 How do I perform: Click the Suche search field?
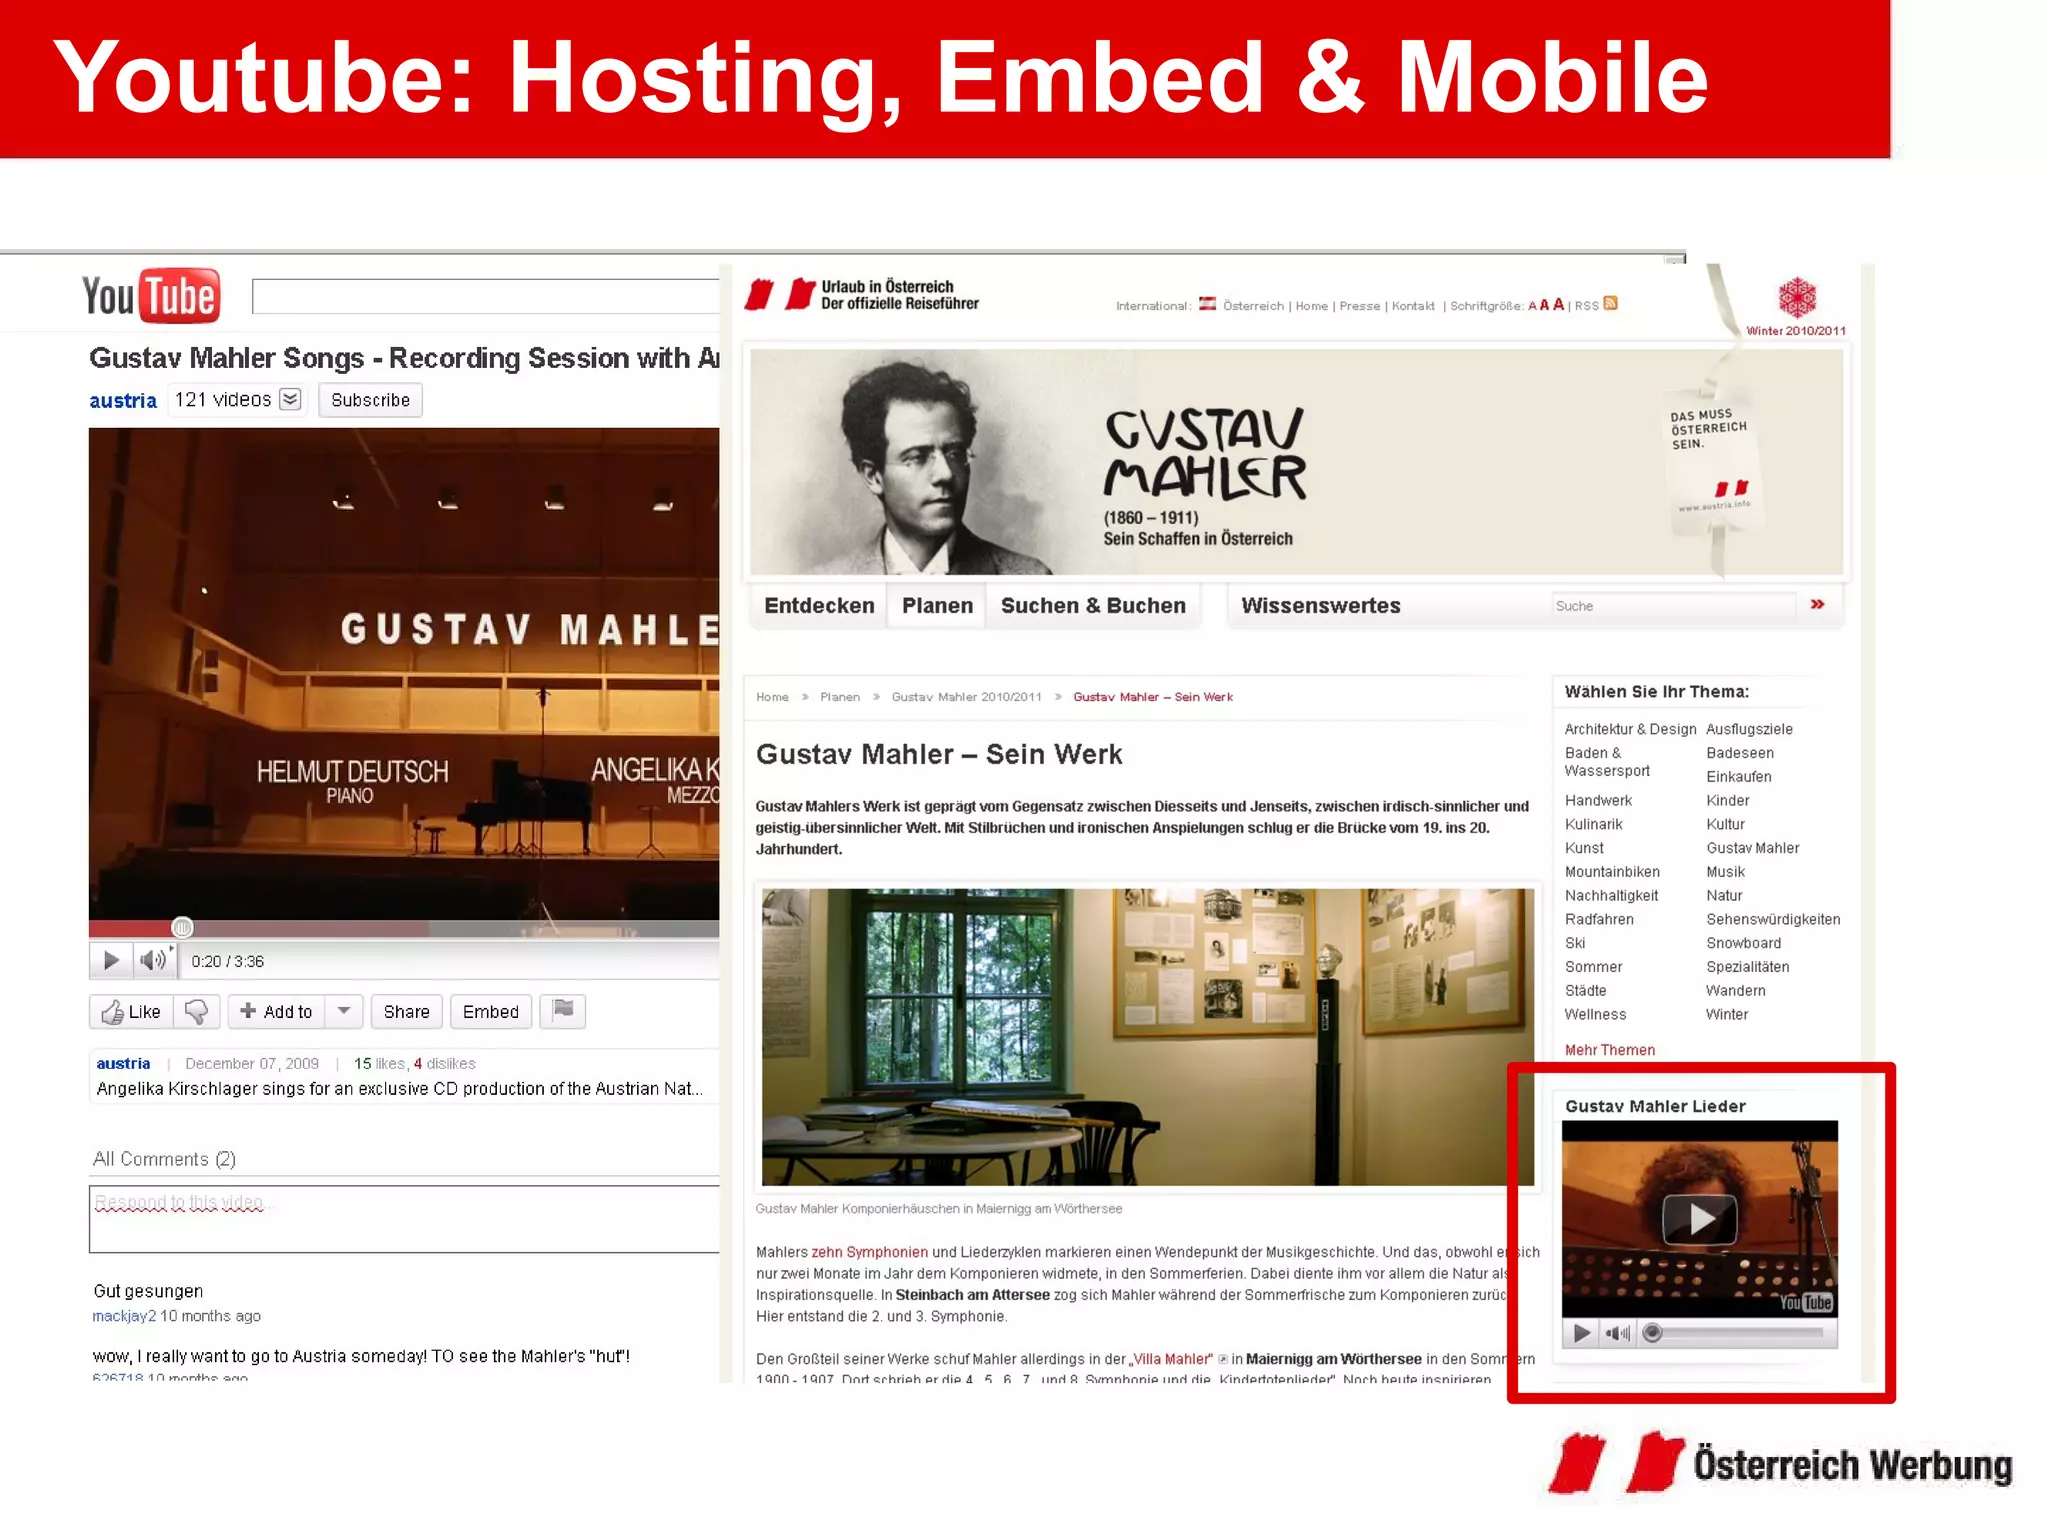1674,606
